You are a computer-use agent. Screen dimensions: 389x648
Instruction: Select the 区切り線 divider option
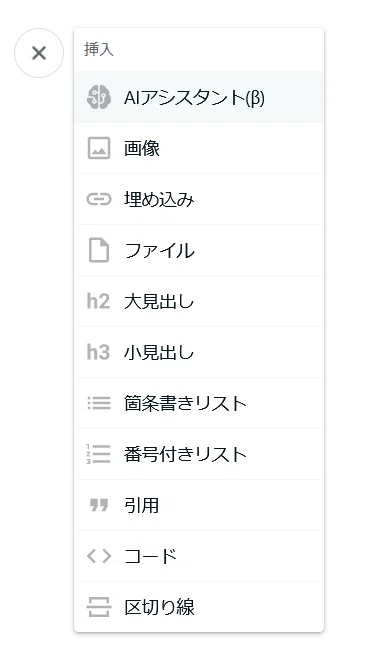199,607
